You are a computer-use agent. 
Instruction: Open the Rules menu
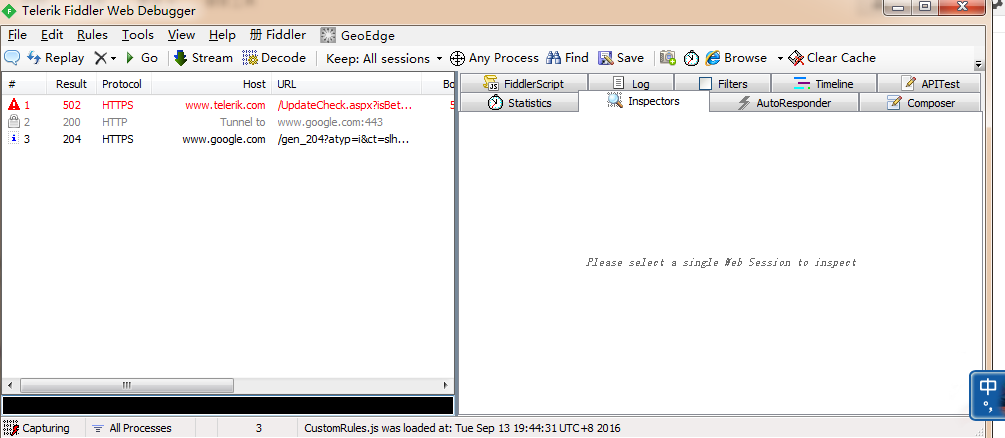[92, 34]
